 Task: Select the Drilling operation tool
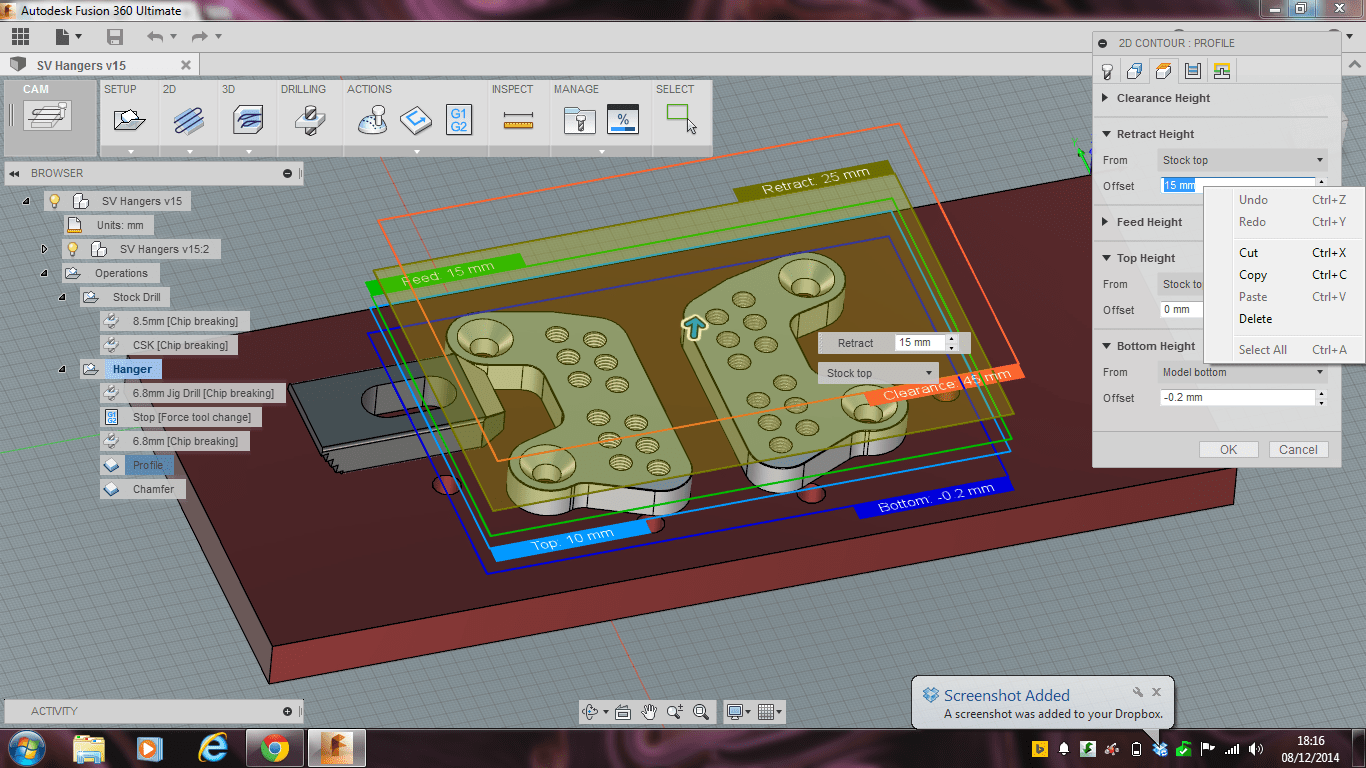[309, 121]
